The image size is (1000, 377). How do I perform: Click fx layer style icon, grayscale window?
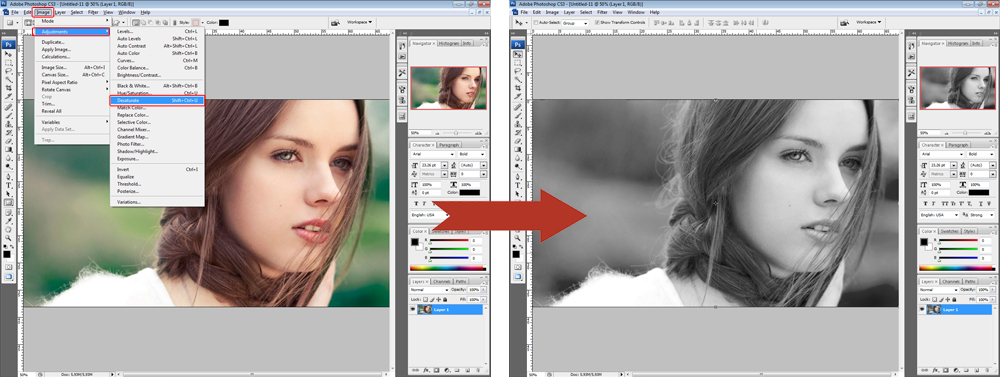coord(936,370)
